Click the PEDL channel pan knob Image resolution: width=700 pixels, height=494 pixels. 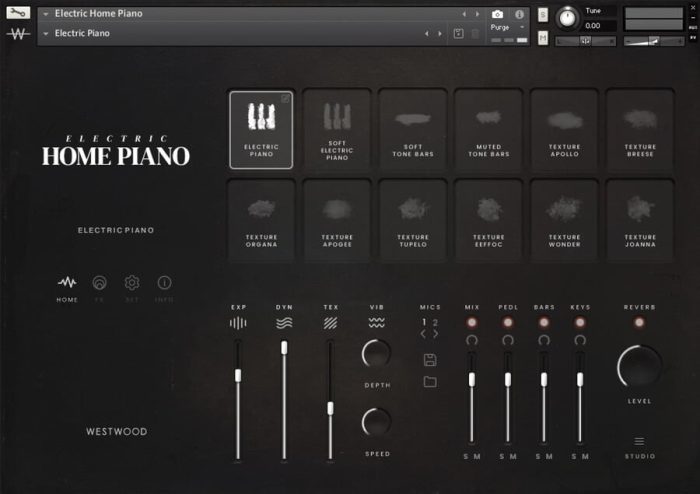click(x=508, y=340)
